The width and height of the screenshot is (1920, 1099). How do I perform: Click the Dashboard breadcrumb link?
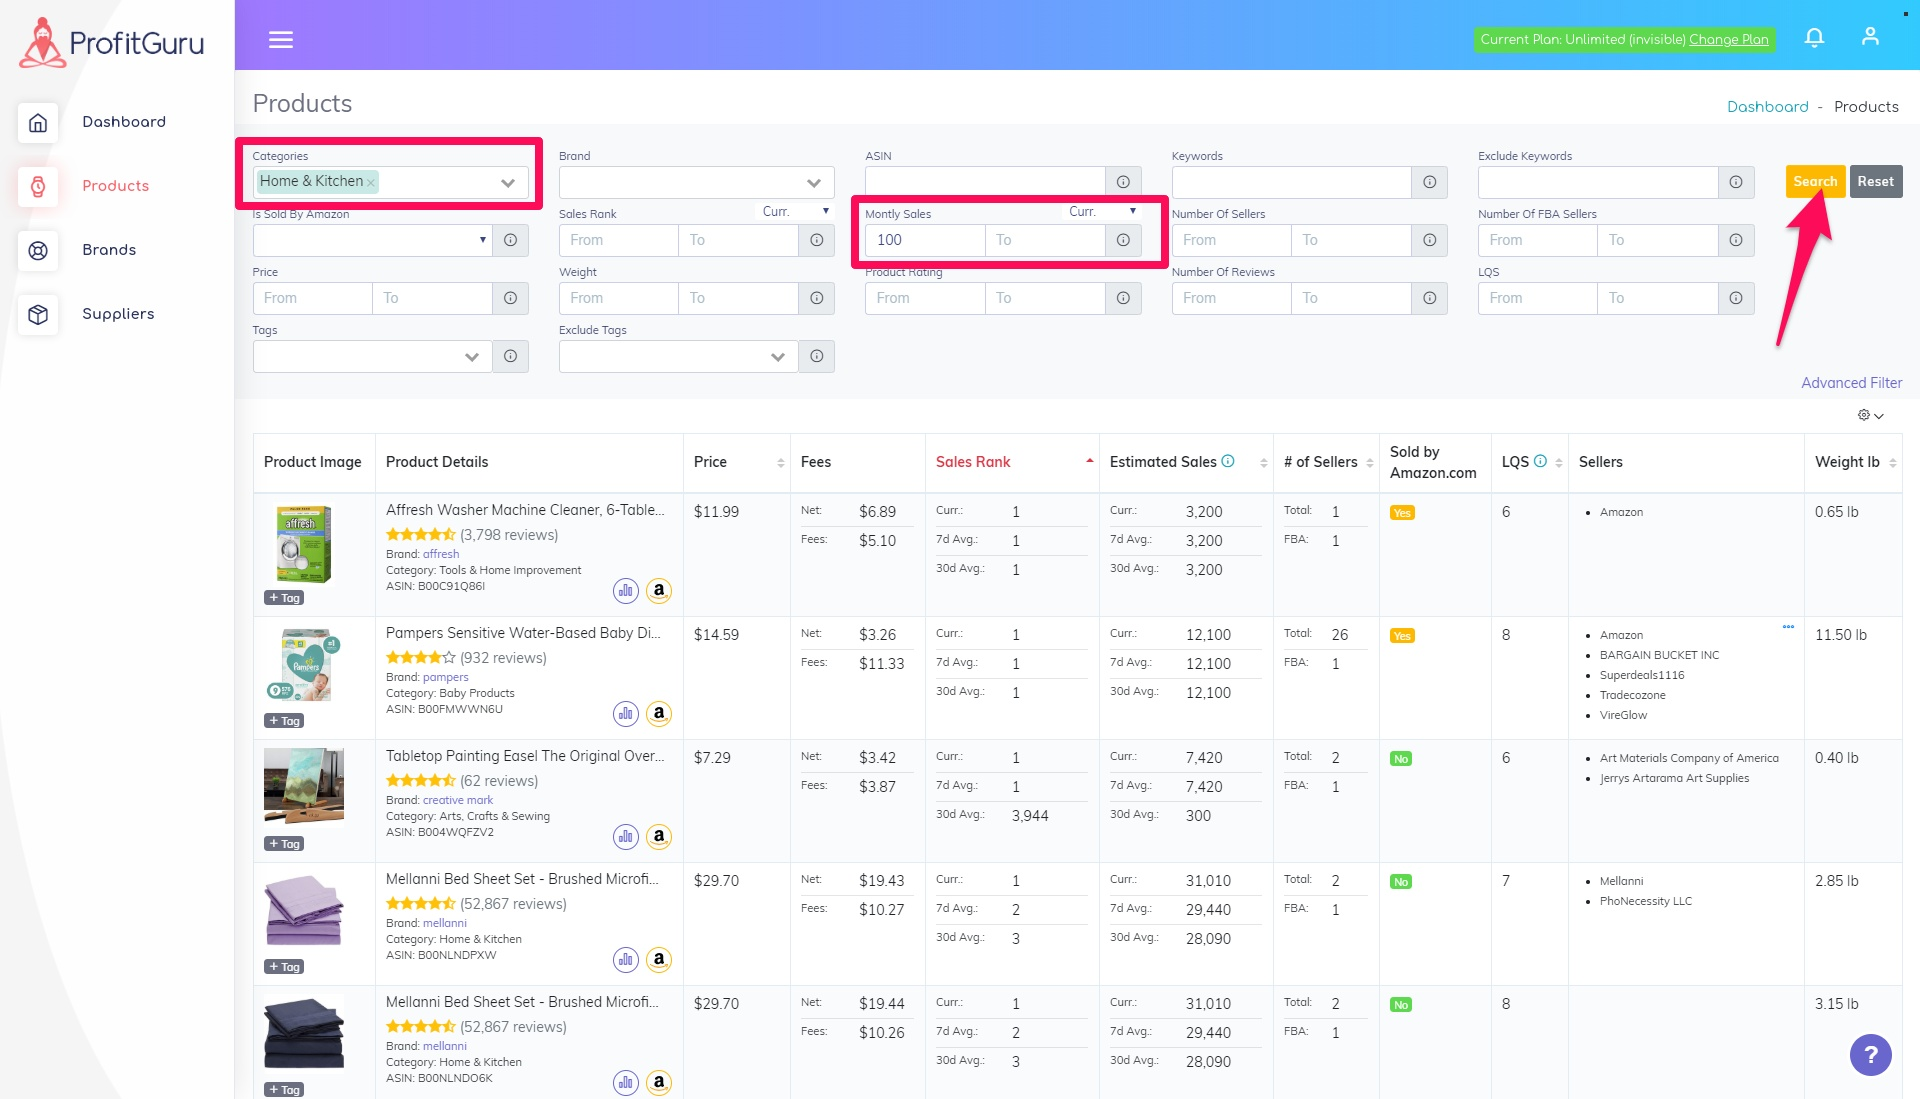point(1767,107)
